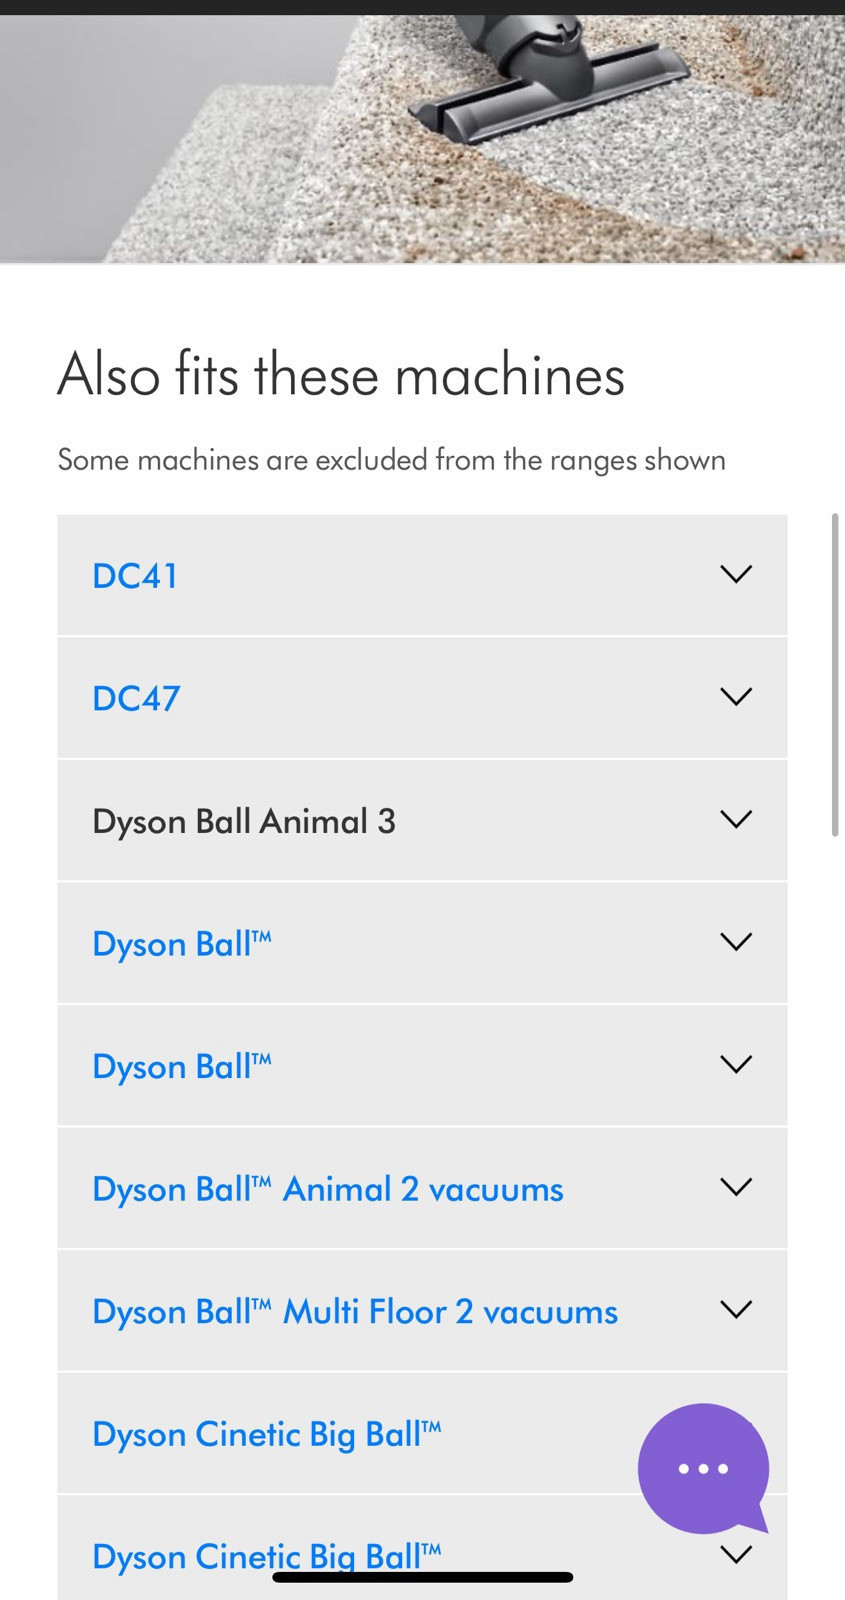Click the 'Also fits these machines' heading

coord(341,375)
